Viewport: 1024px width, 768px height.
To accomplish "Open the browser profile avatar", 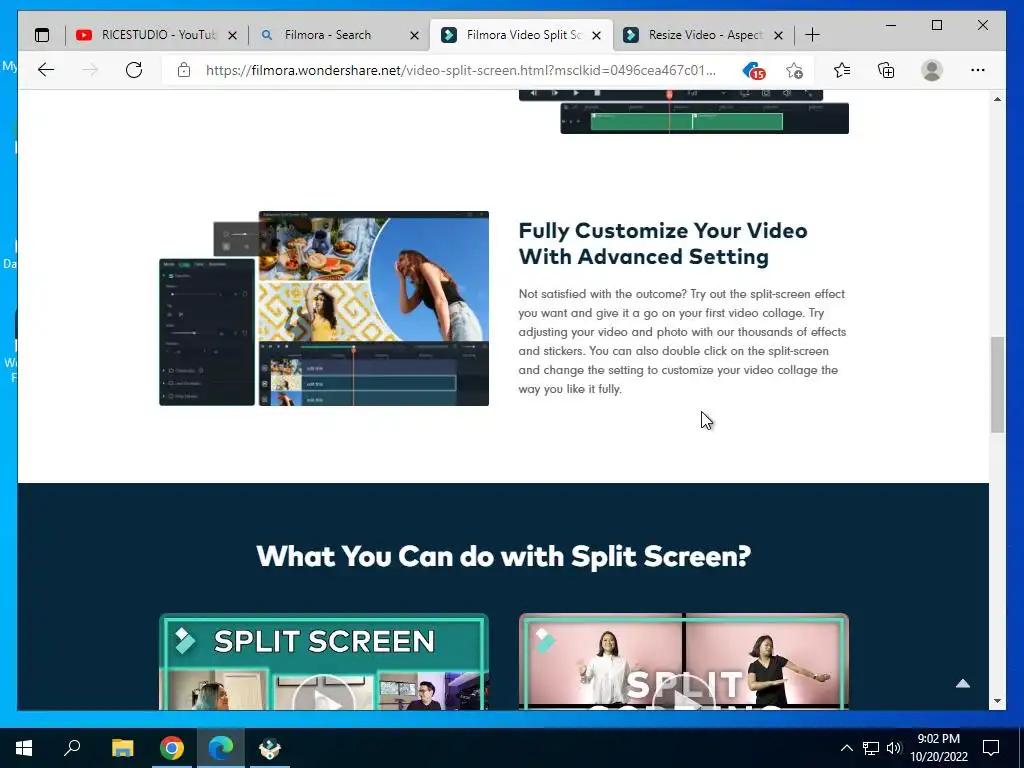I will (932, 70).
